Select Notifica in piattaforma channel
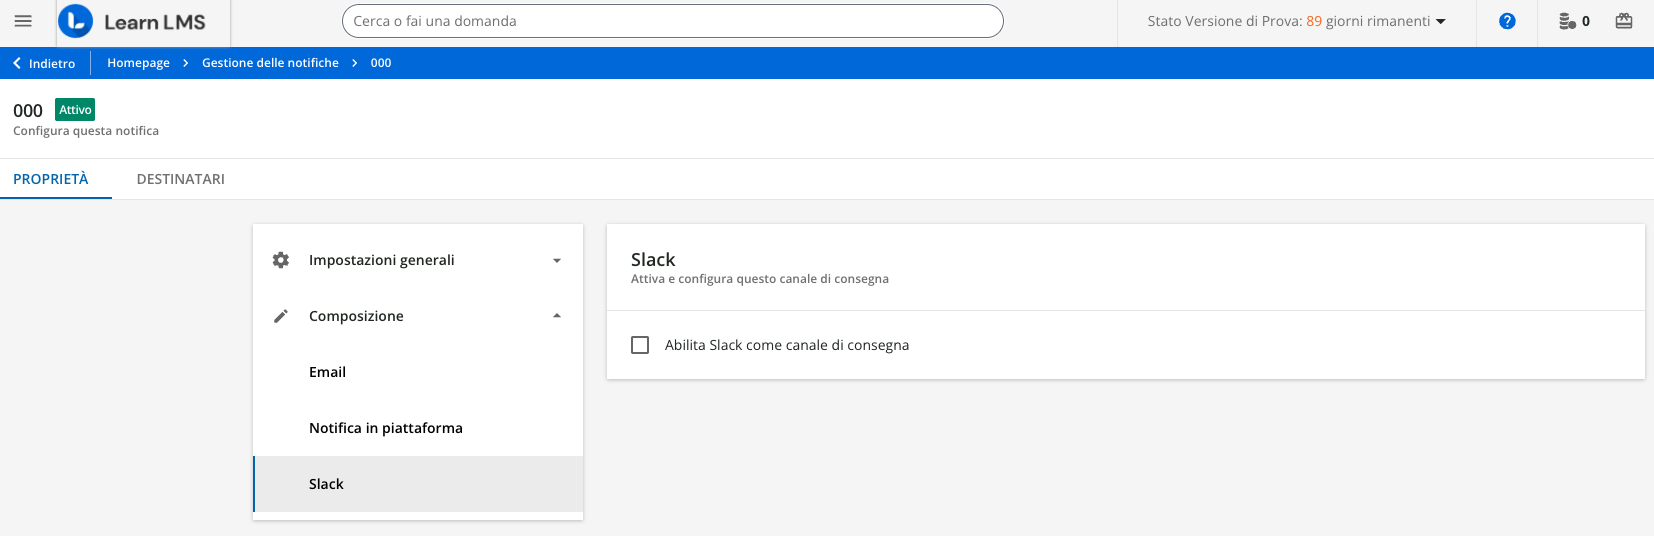Viewport: 1654px width, 536px height. [x=385, y=428]
